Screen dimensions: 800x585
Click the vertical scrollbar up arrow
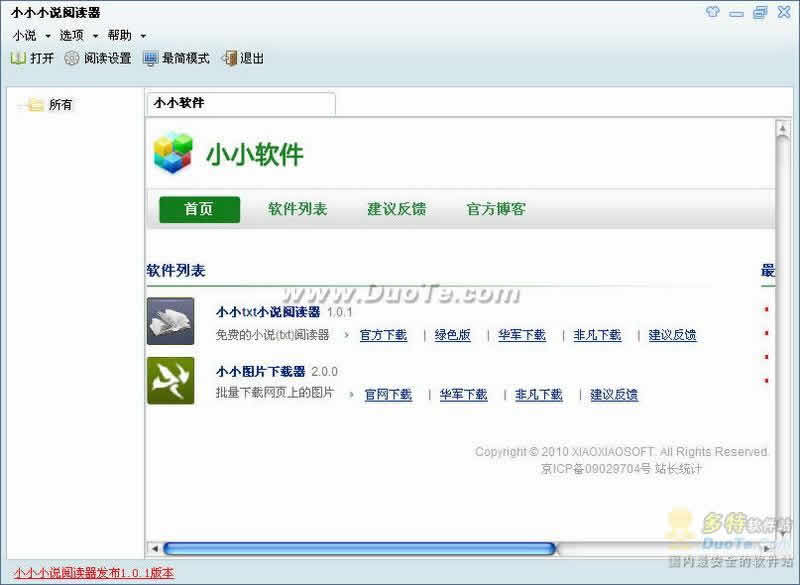pyautogui.click(x=782, y=128)
